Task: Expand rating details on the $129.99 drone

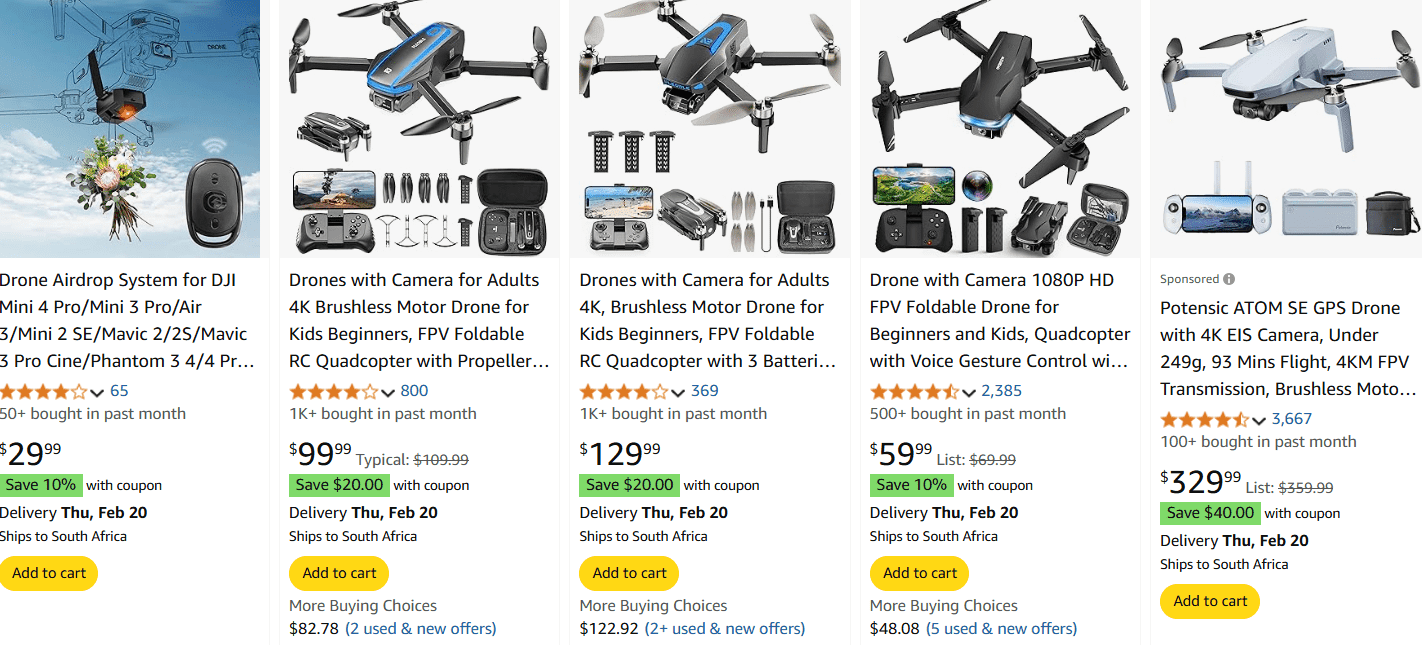Action: coord(679,391)
